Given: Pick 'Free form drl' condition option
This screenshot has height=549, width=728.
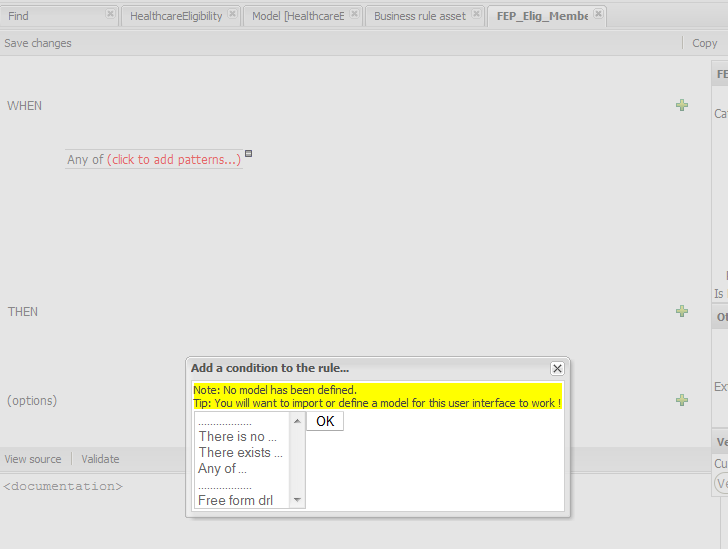Looking at the screenshot, I should (235, 500).
